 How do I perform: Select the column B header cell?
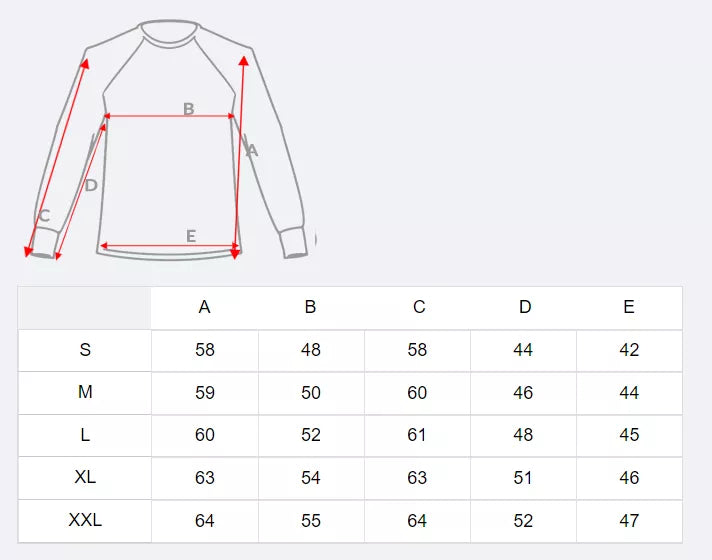311,307
